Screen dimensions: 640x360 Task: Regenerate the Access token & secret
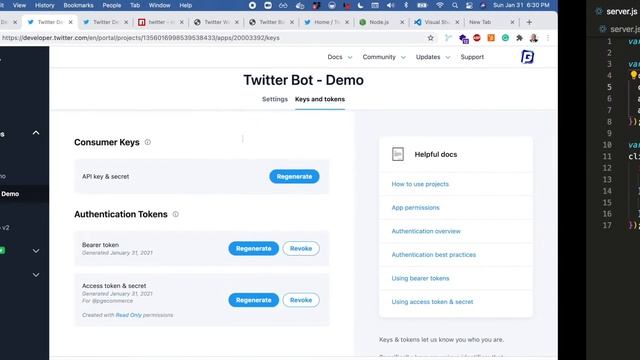pyautogui.click(x=253, y=300)
